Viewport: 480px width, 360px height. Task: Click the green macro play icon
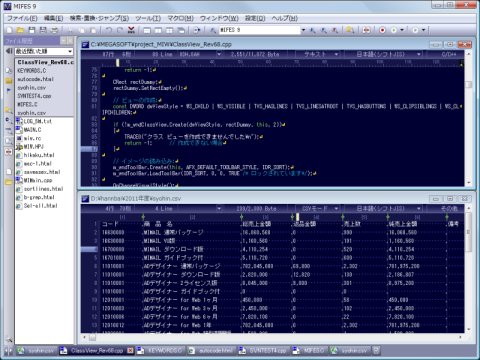point(394,30)
